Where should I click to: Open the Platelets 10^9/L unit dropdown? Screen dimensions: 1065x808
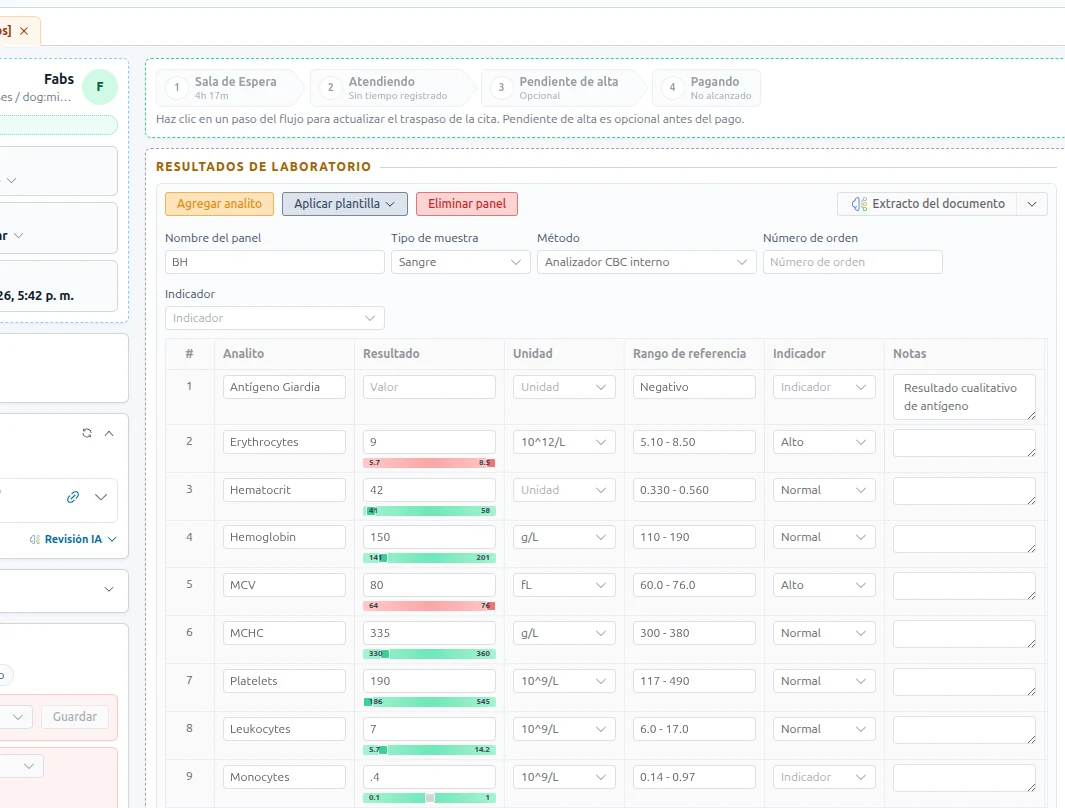tap(564, 681)
